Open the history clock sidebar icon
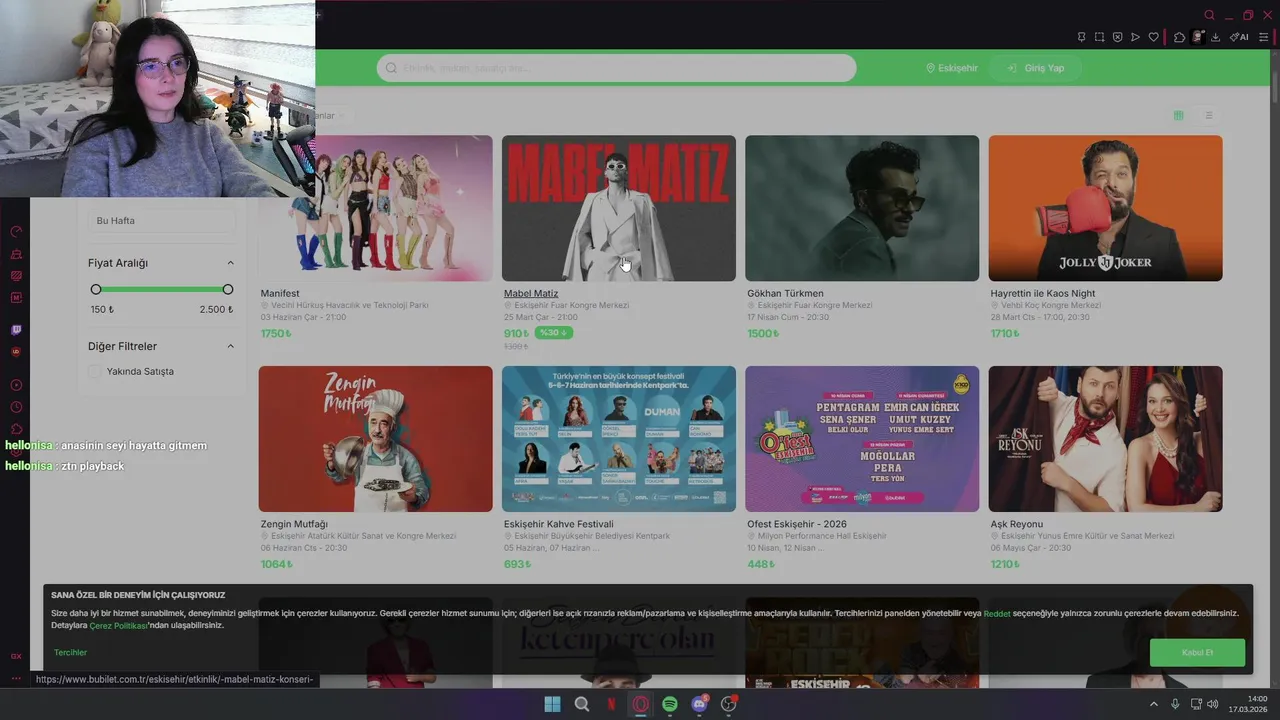Screen dimensions: 1280x720 (16, 407)
